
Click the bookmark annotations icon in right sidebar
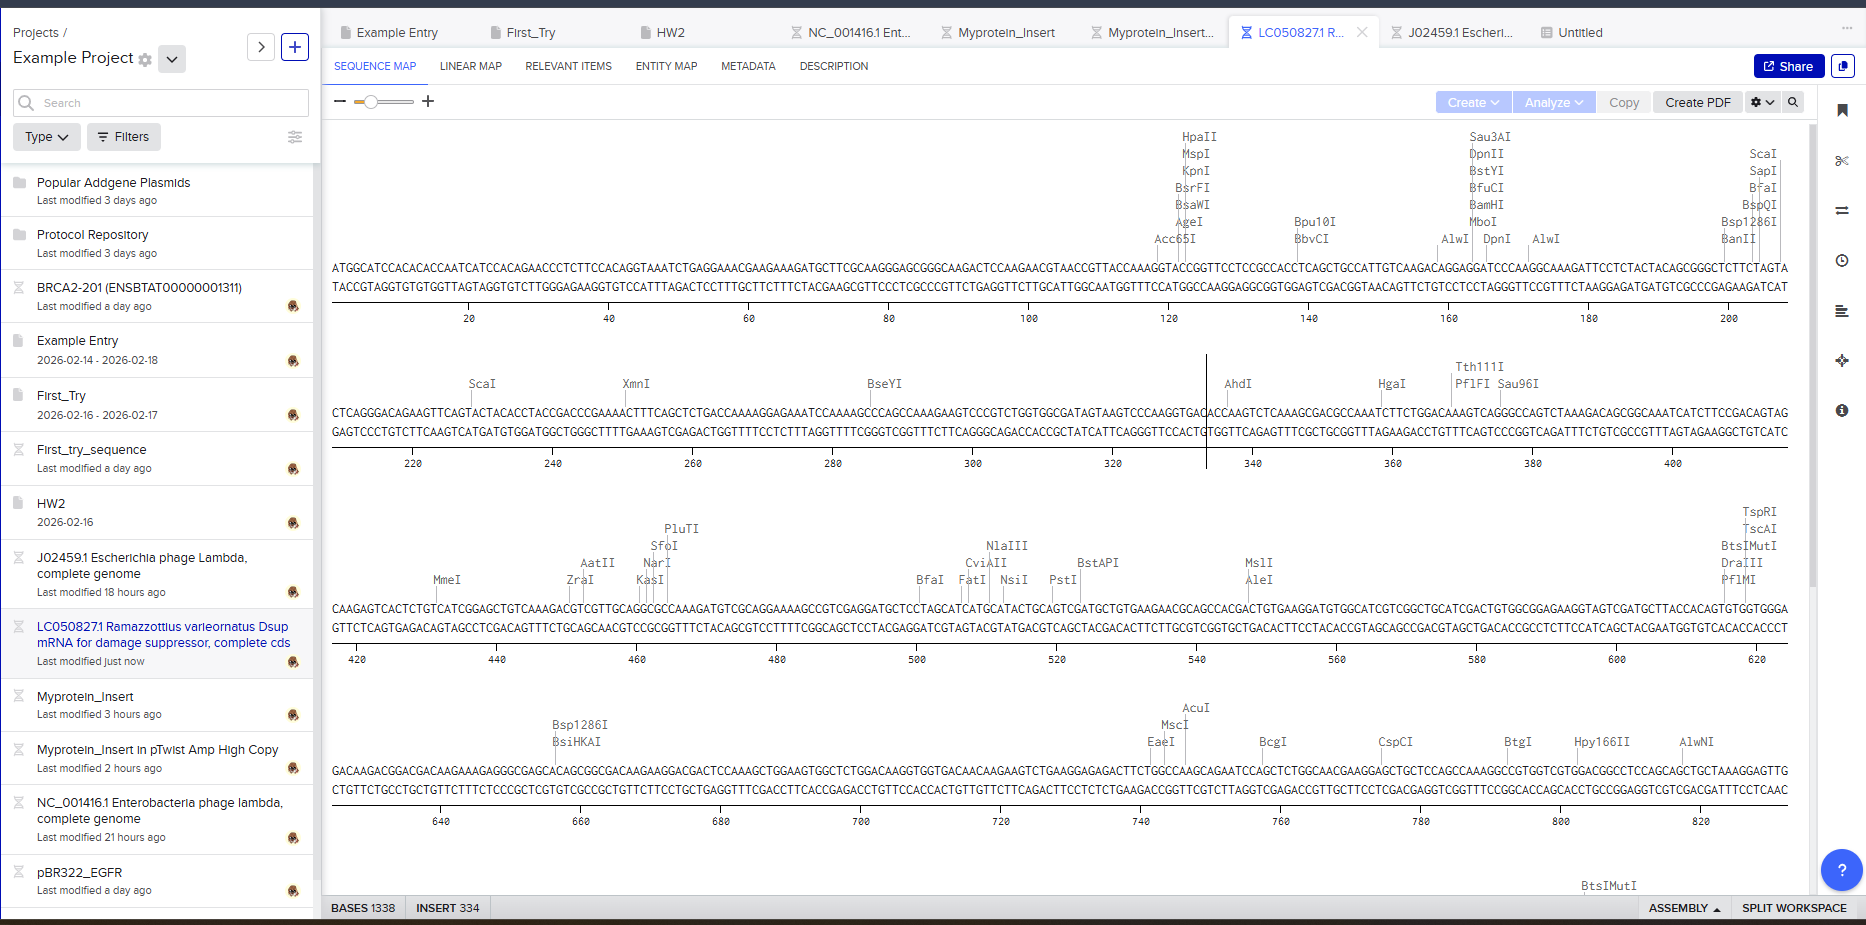click(x=1841, y=111)
